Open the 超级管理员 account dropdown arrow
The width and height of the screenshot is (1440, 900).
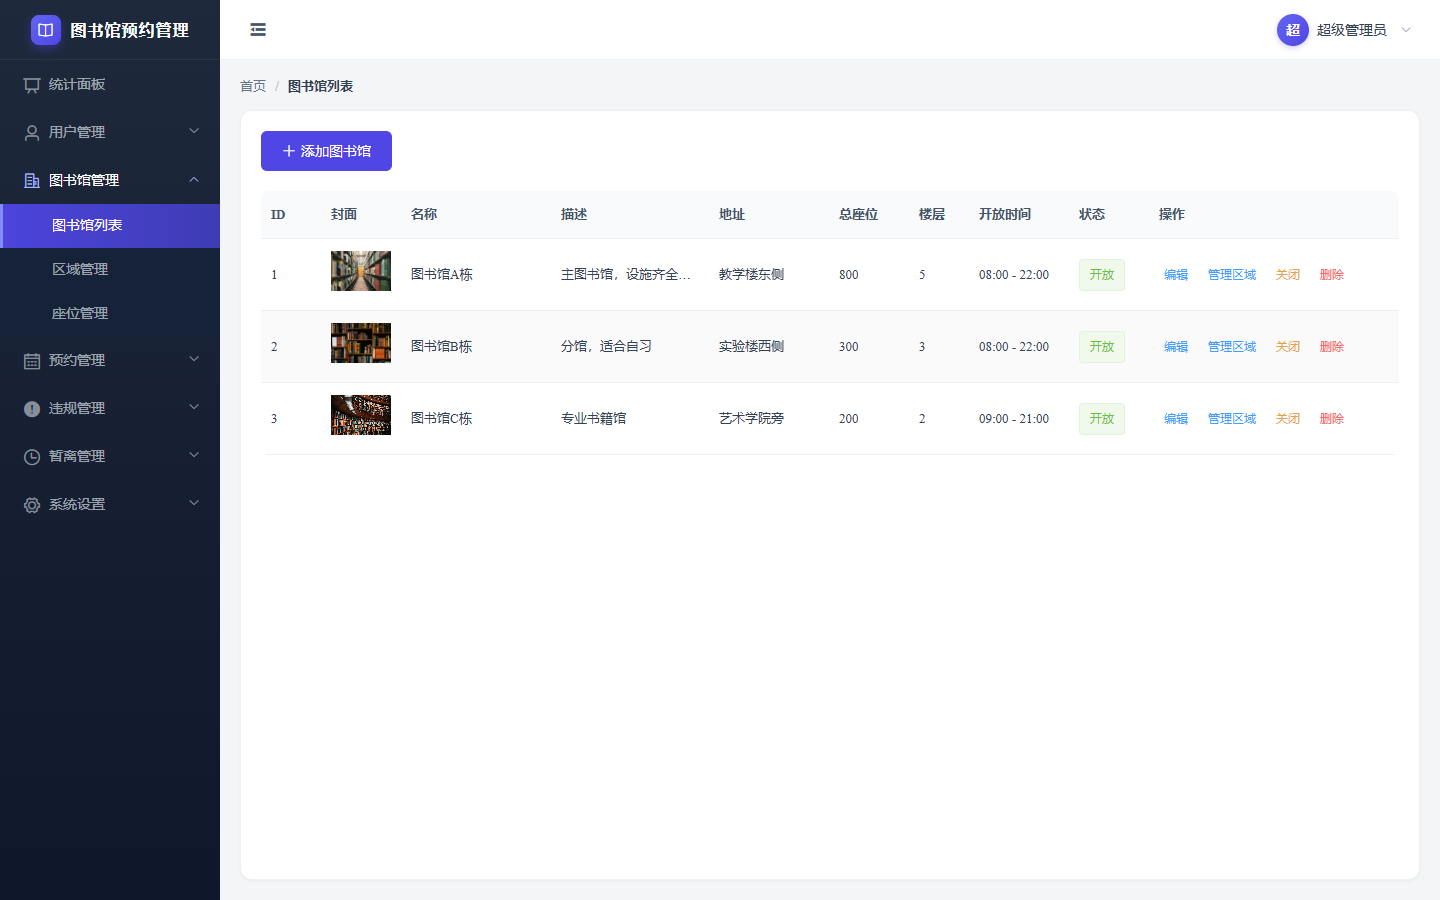click(1406, 30)
